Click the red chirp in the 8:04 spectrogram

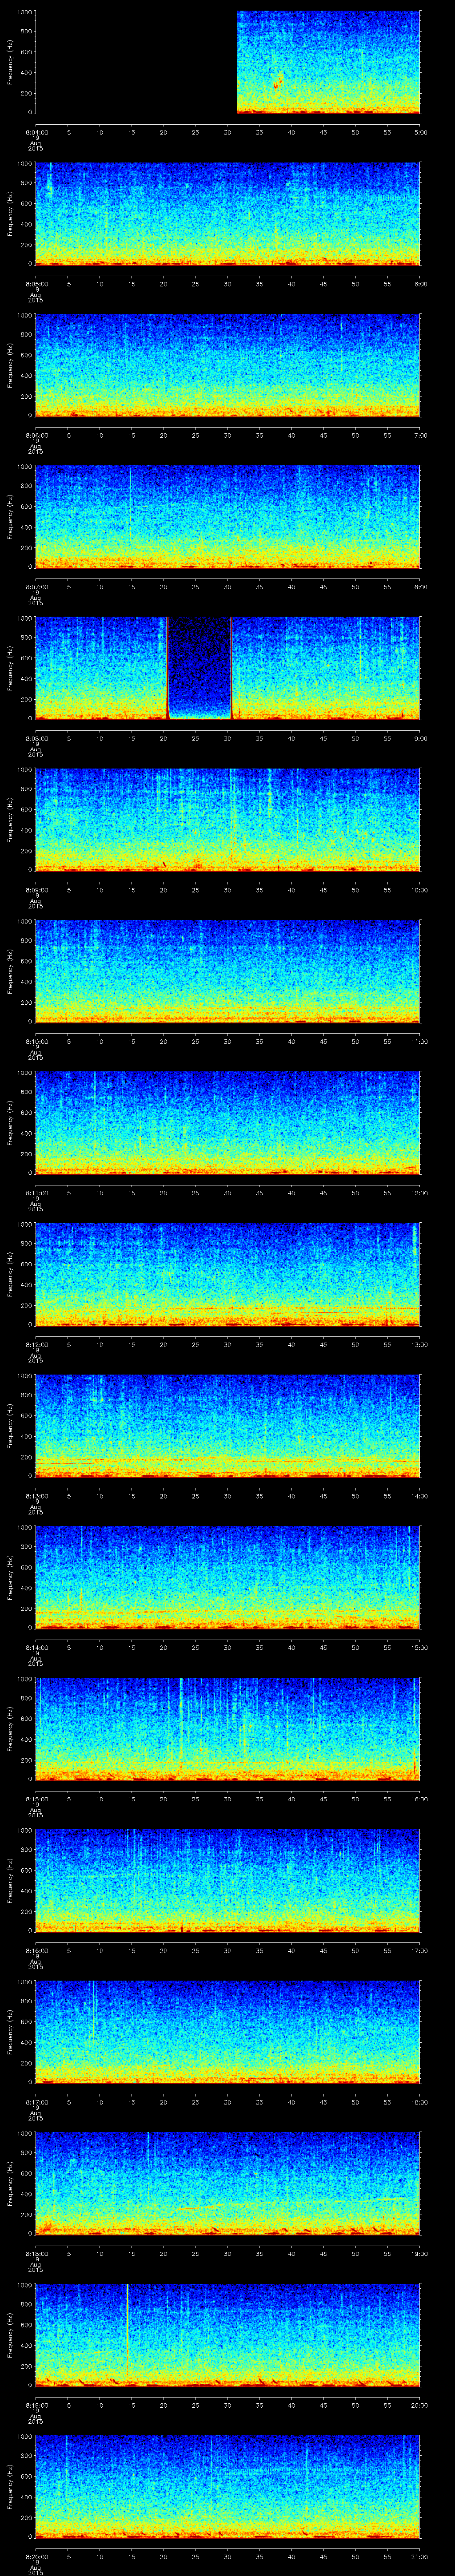click(x=278, y=81)
